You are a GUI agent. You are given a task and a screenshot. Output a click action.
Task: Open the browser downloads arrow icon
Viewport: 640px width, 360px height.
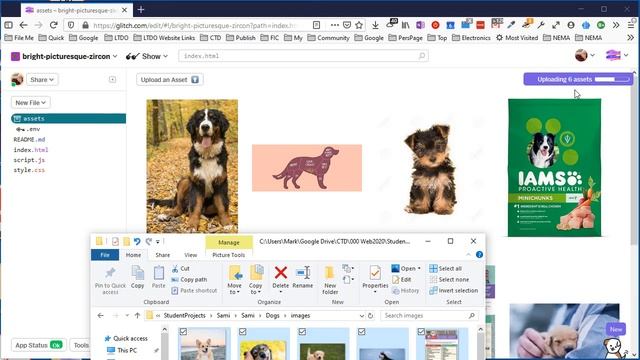375,25
